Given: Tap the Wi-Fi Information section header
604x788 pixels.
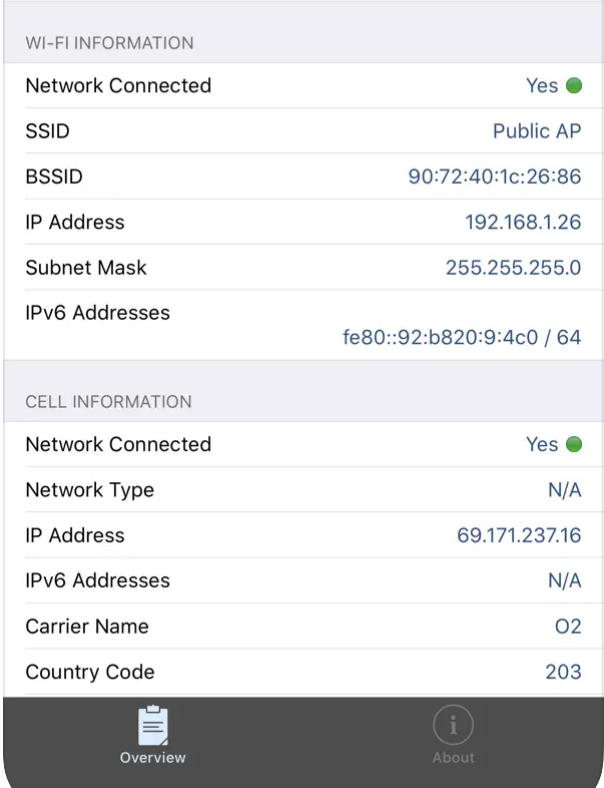Looking at the screenshot, I should pos(110,43).
